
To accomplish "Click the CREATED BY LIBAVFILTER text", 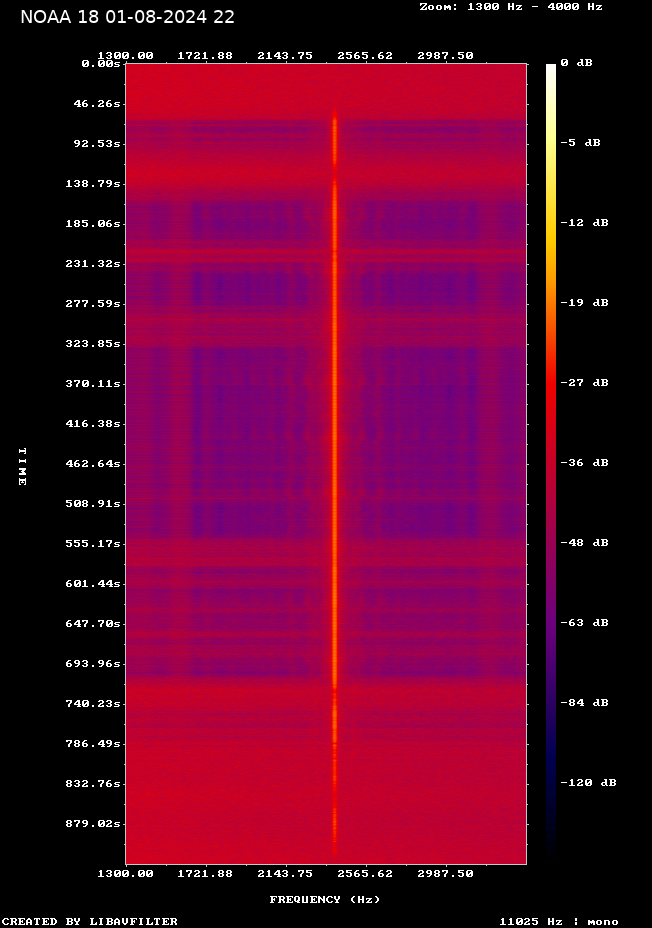I will (90, 921).
